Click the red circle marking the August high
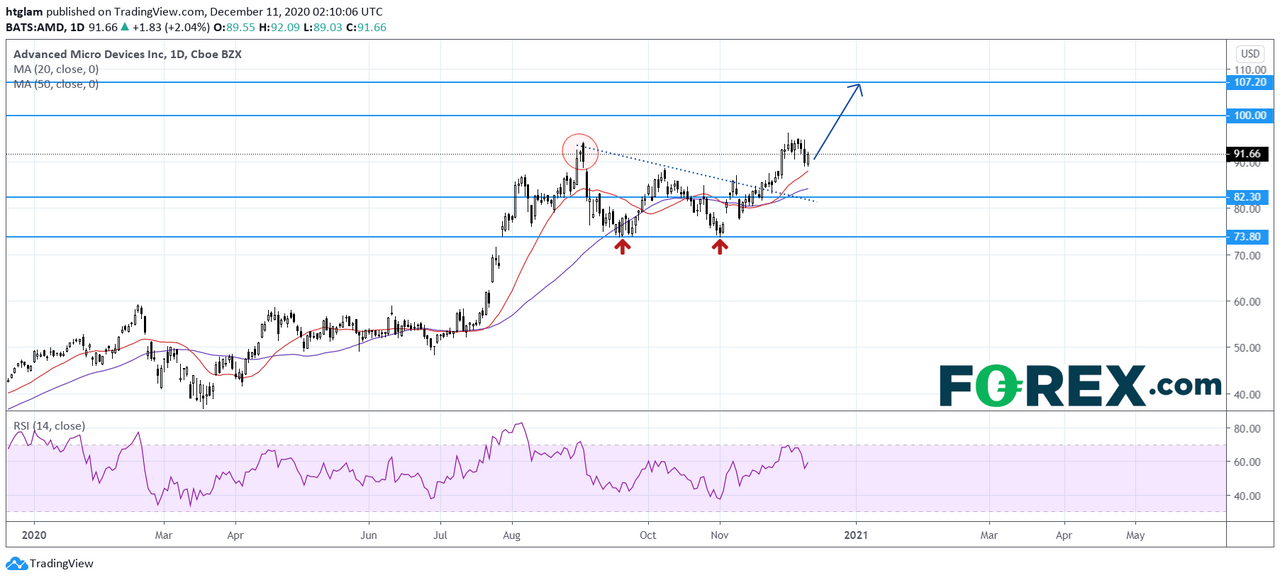 (x=580, y=152)
